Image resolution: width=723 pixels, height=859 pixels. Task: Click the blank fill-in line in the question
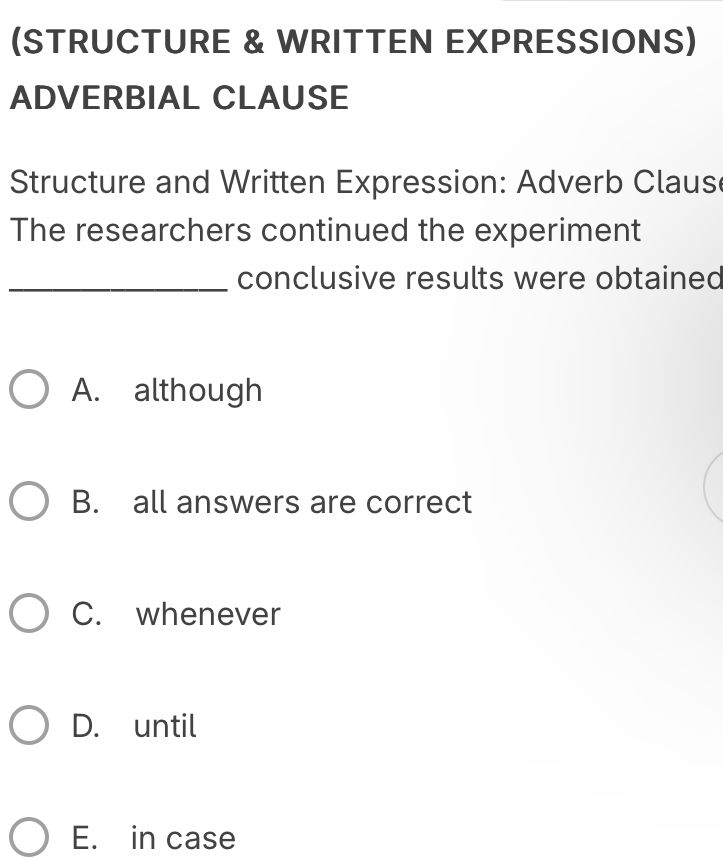click(118, 289)
